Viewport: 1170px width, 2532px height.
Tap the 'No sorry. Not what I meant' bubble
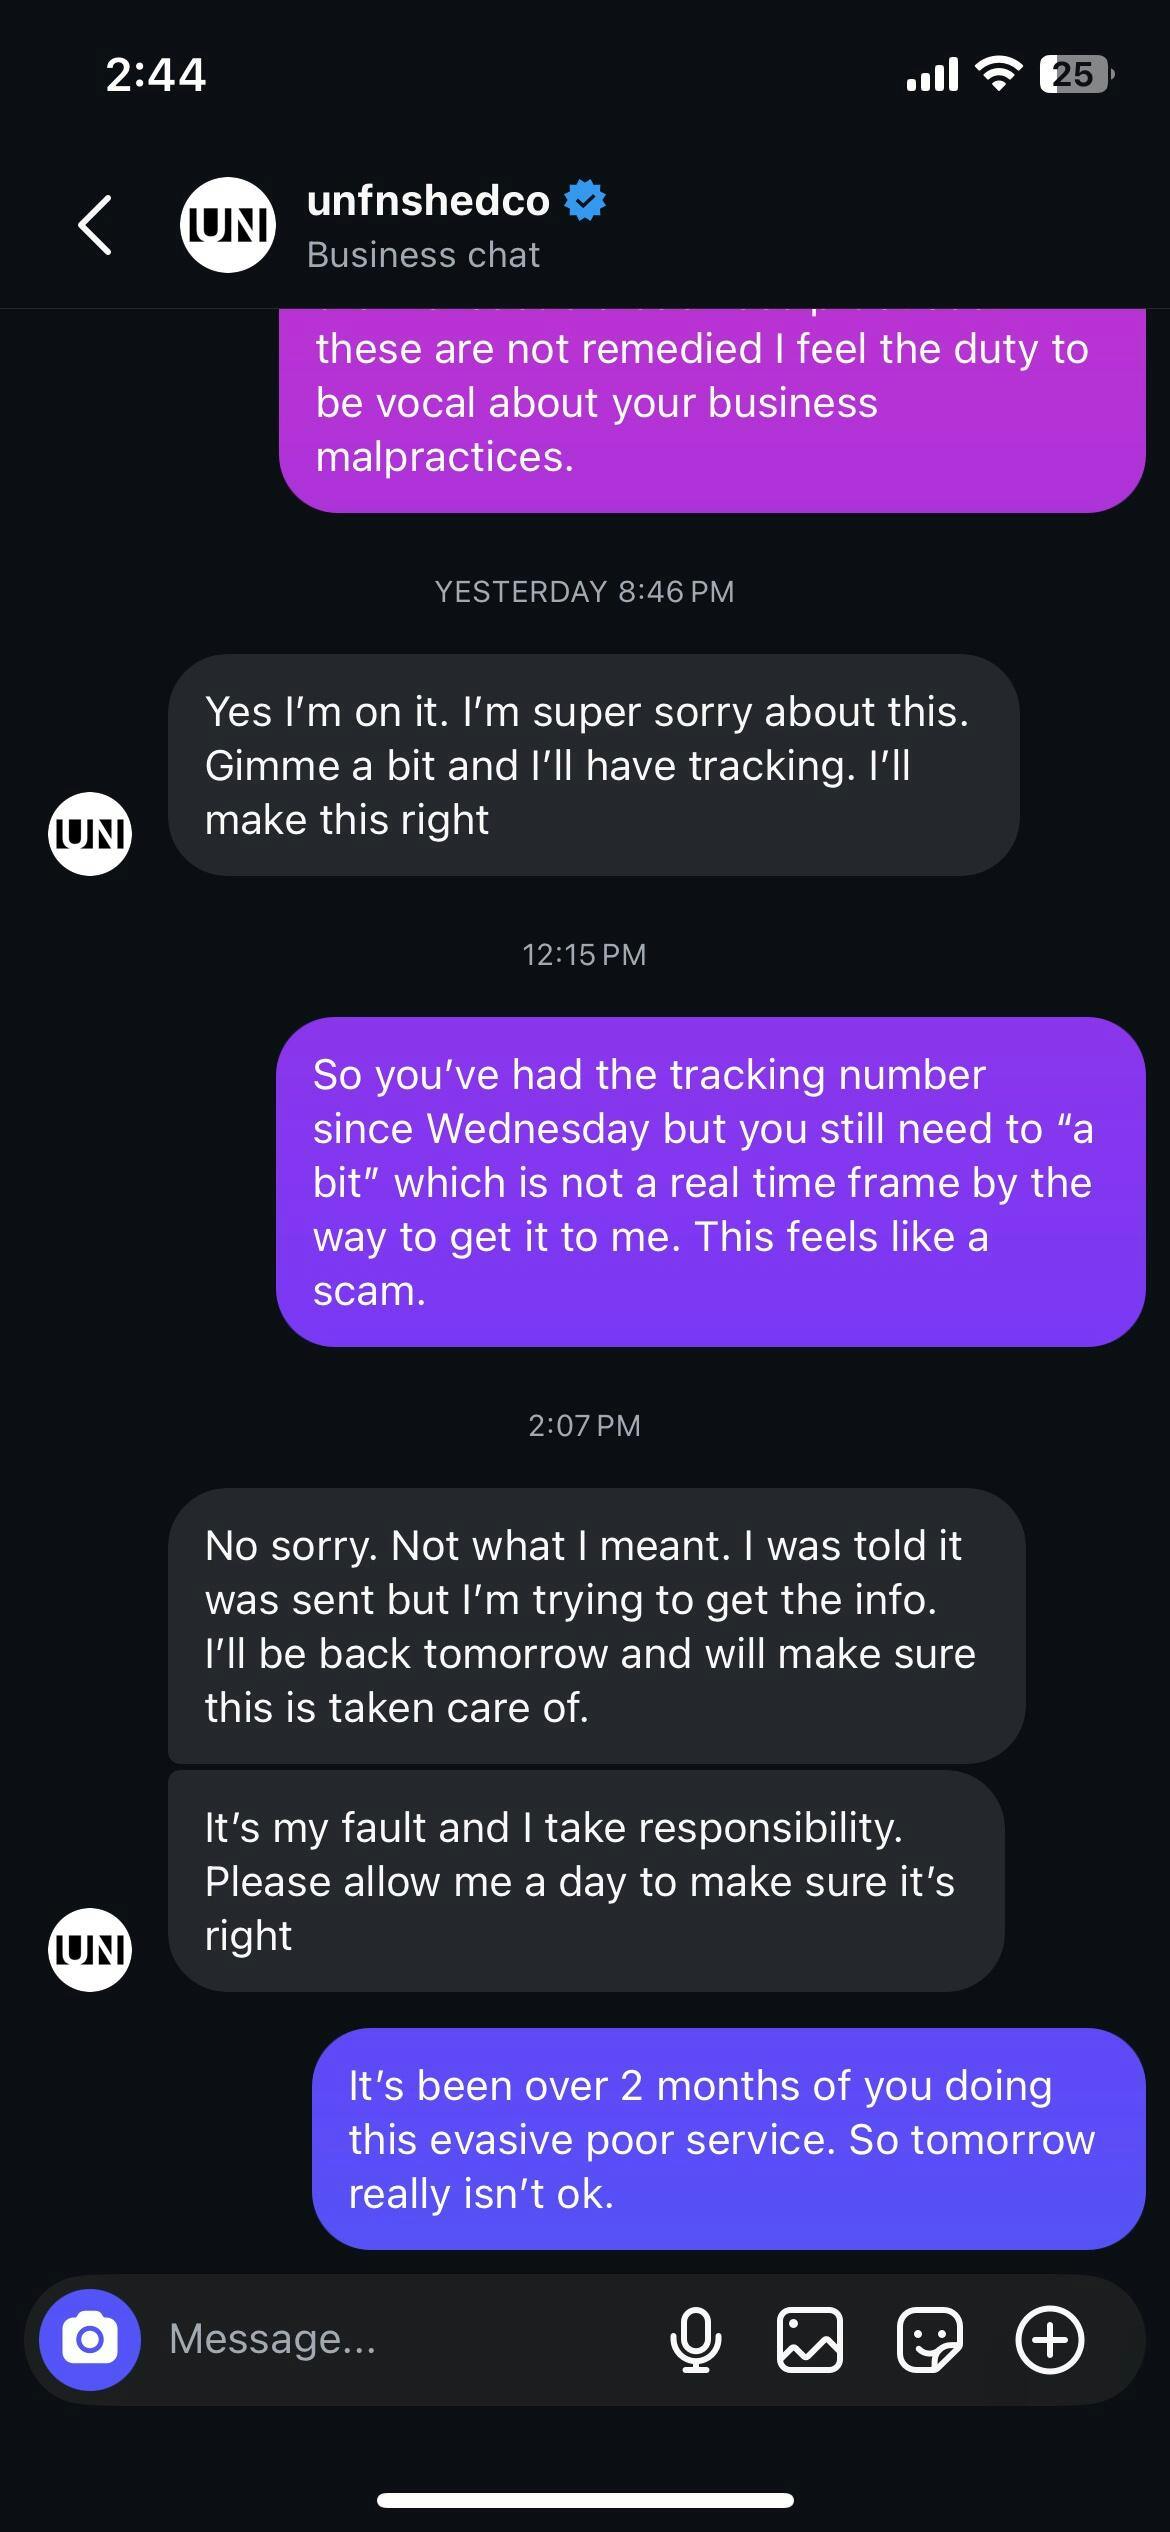596,1626
